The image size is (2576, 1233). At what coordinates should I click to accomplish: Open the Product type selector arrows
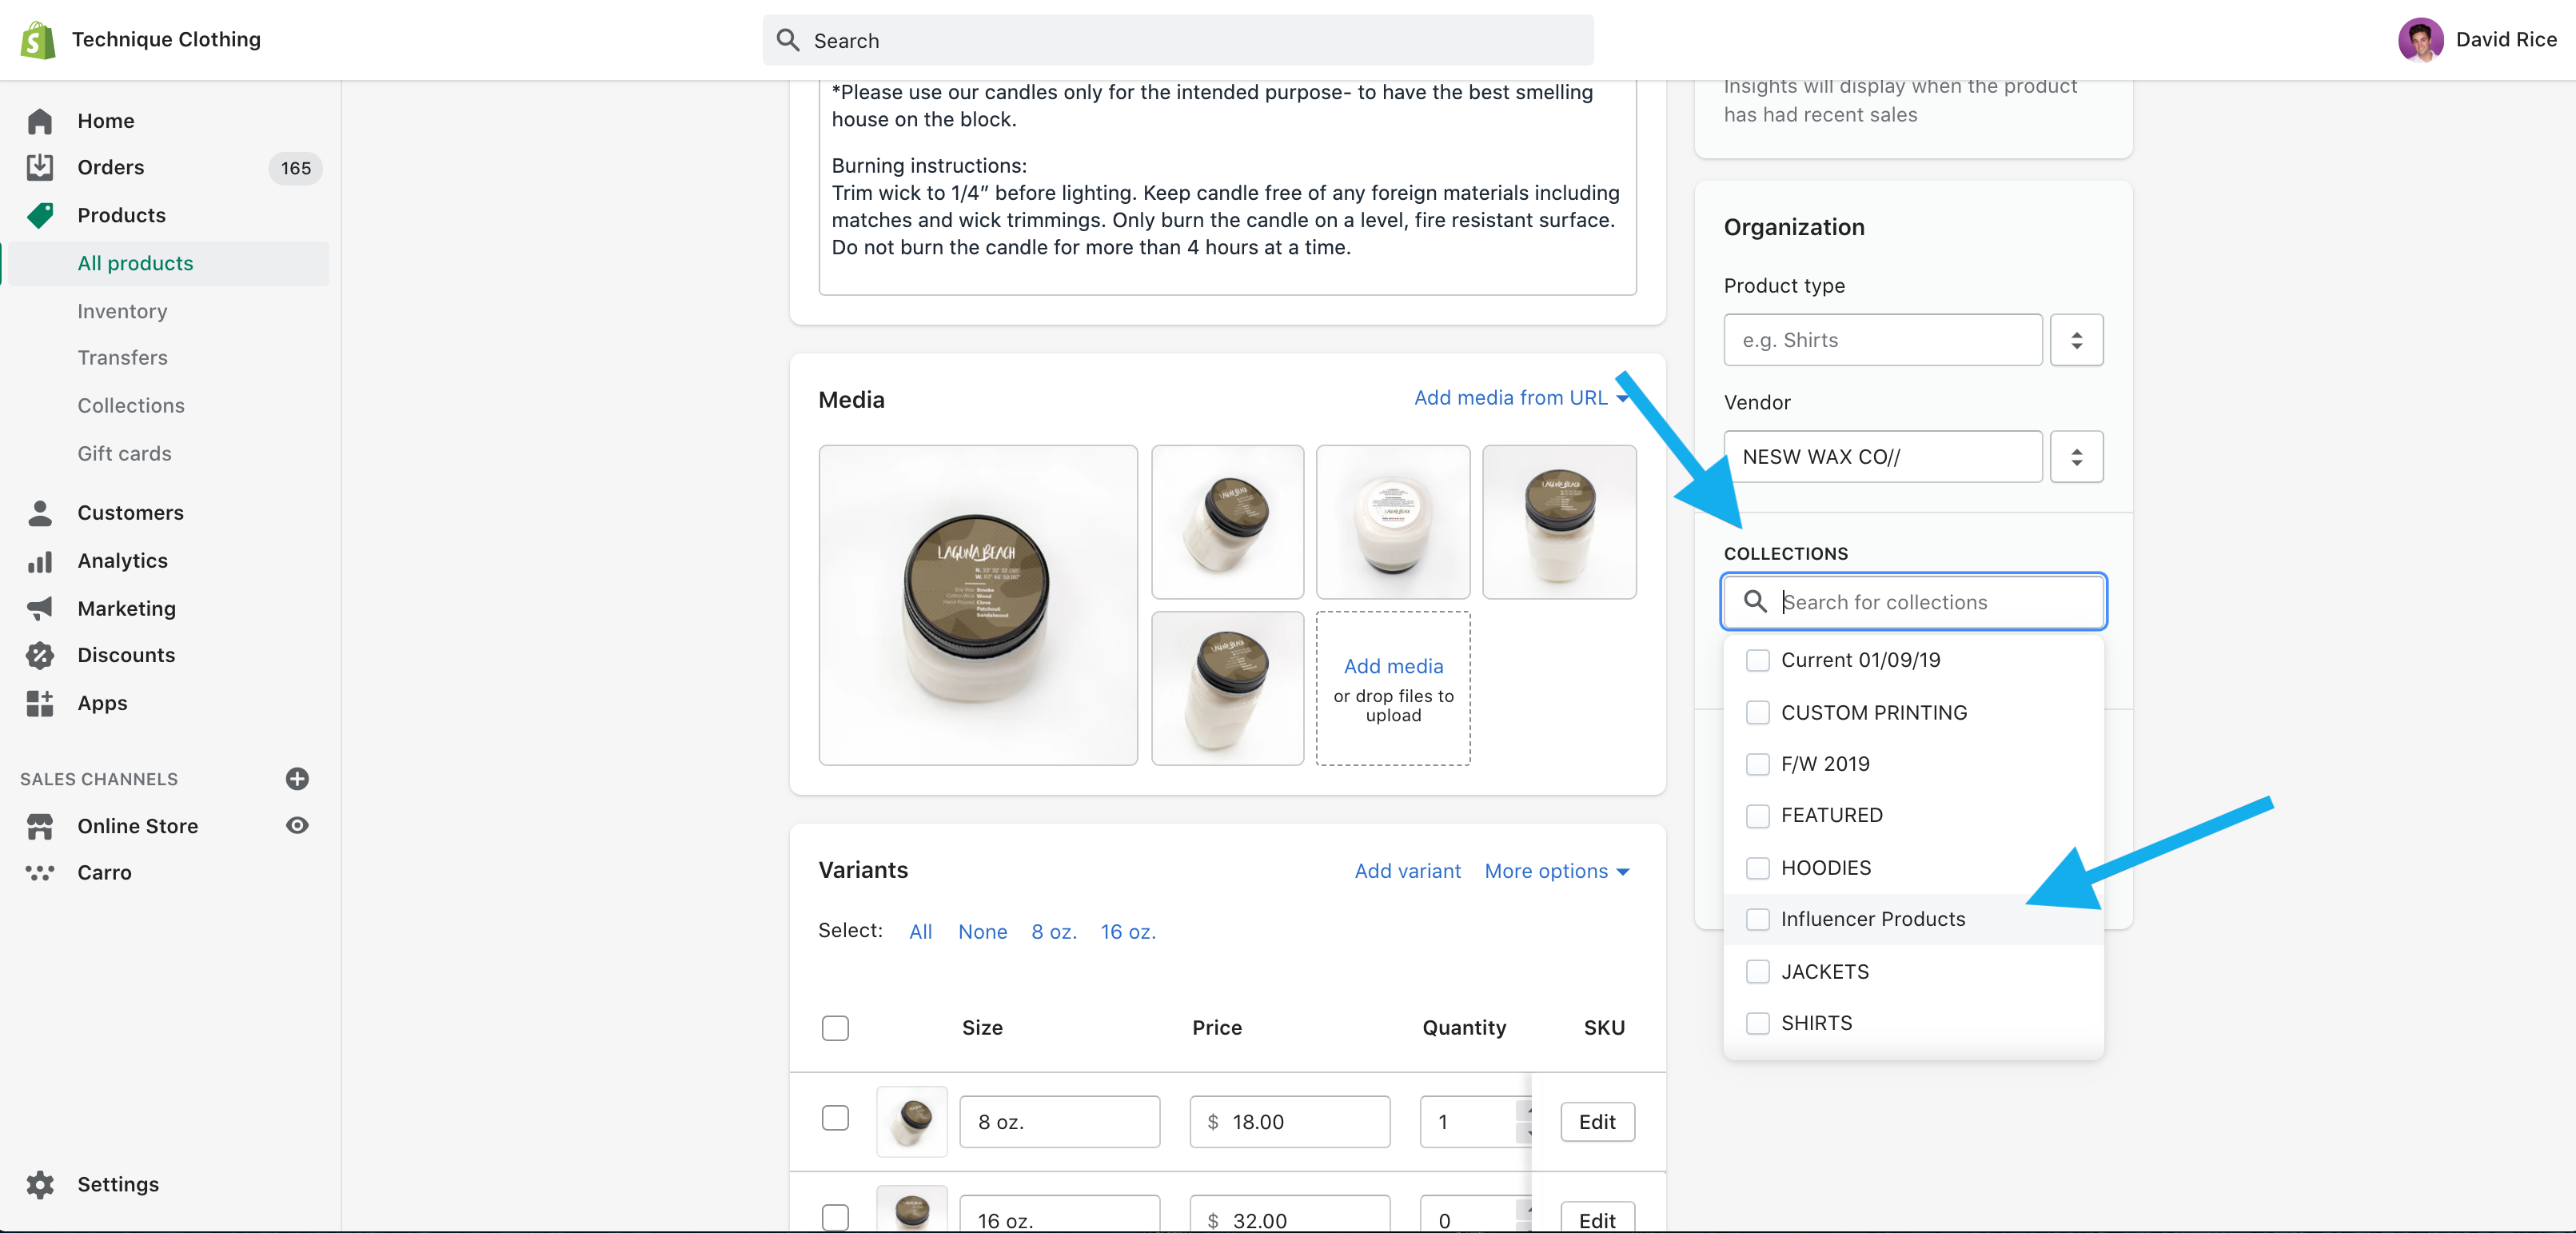pyautogui.click(x=2076, y=340)
